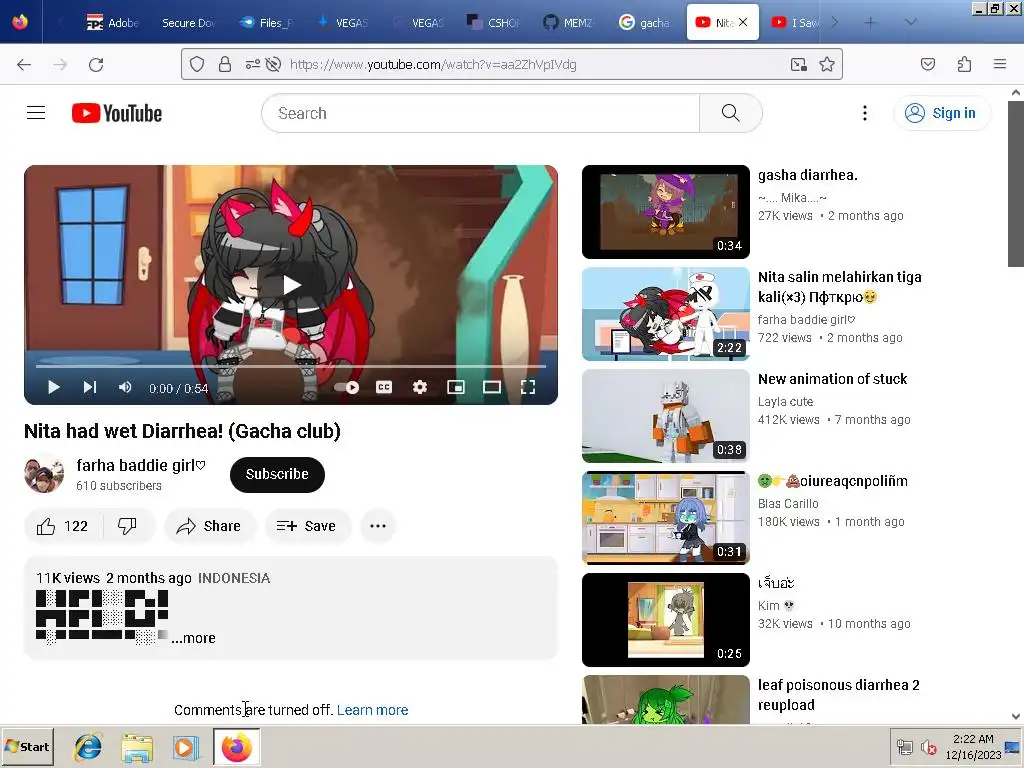Play the video with player play button

point(54,388)
